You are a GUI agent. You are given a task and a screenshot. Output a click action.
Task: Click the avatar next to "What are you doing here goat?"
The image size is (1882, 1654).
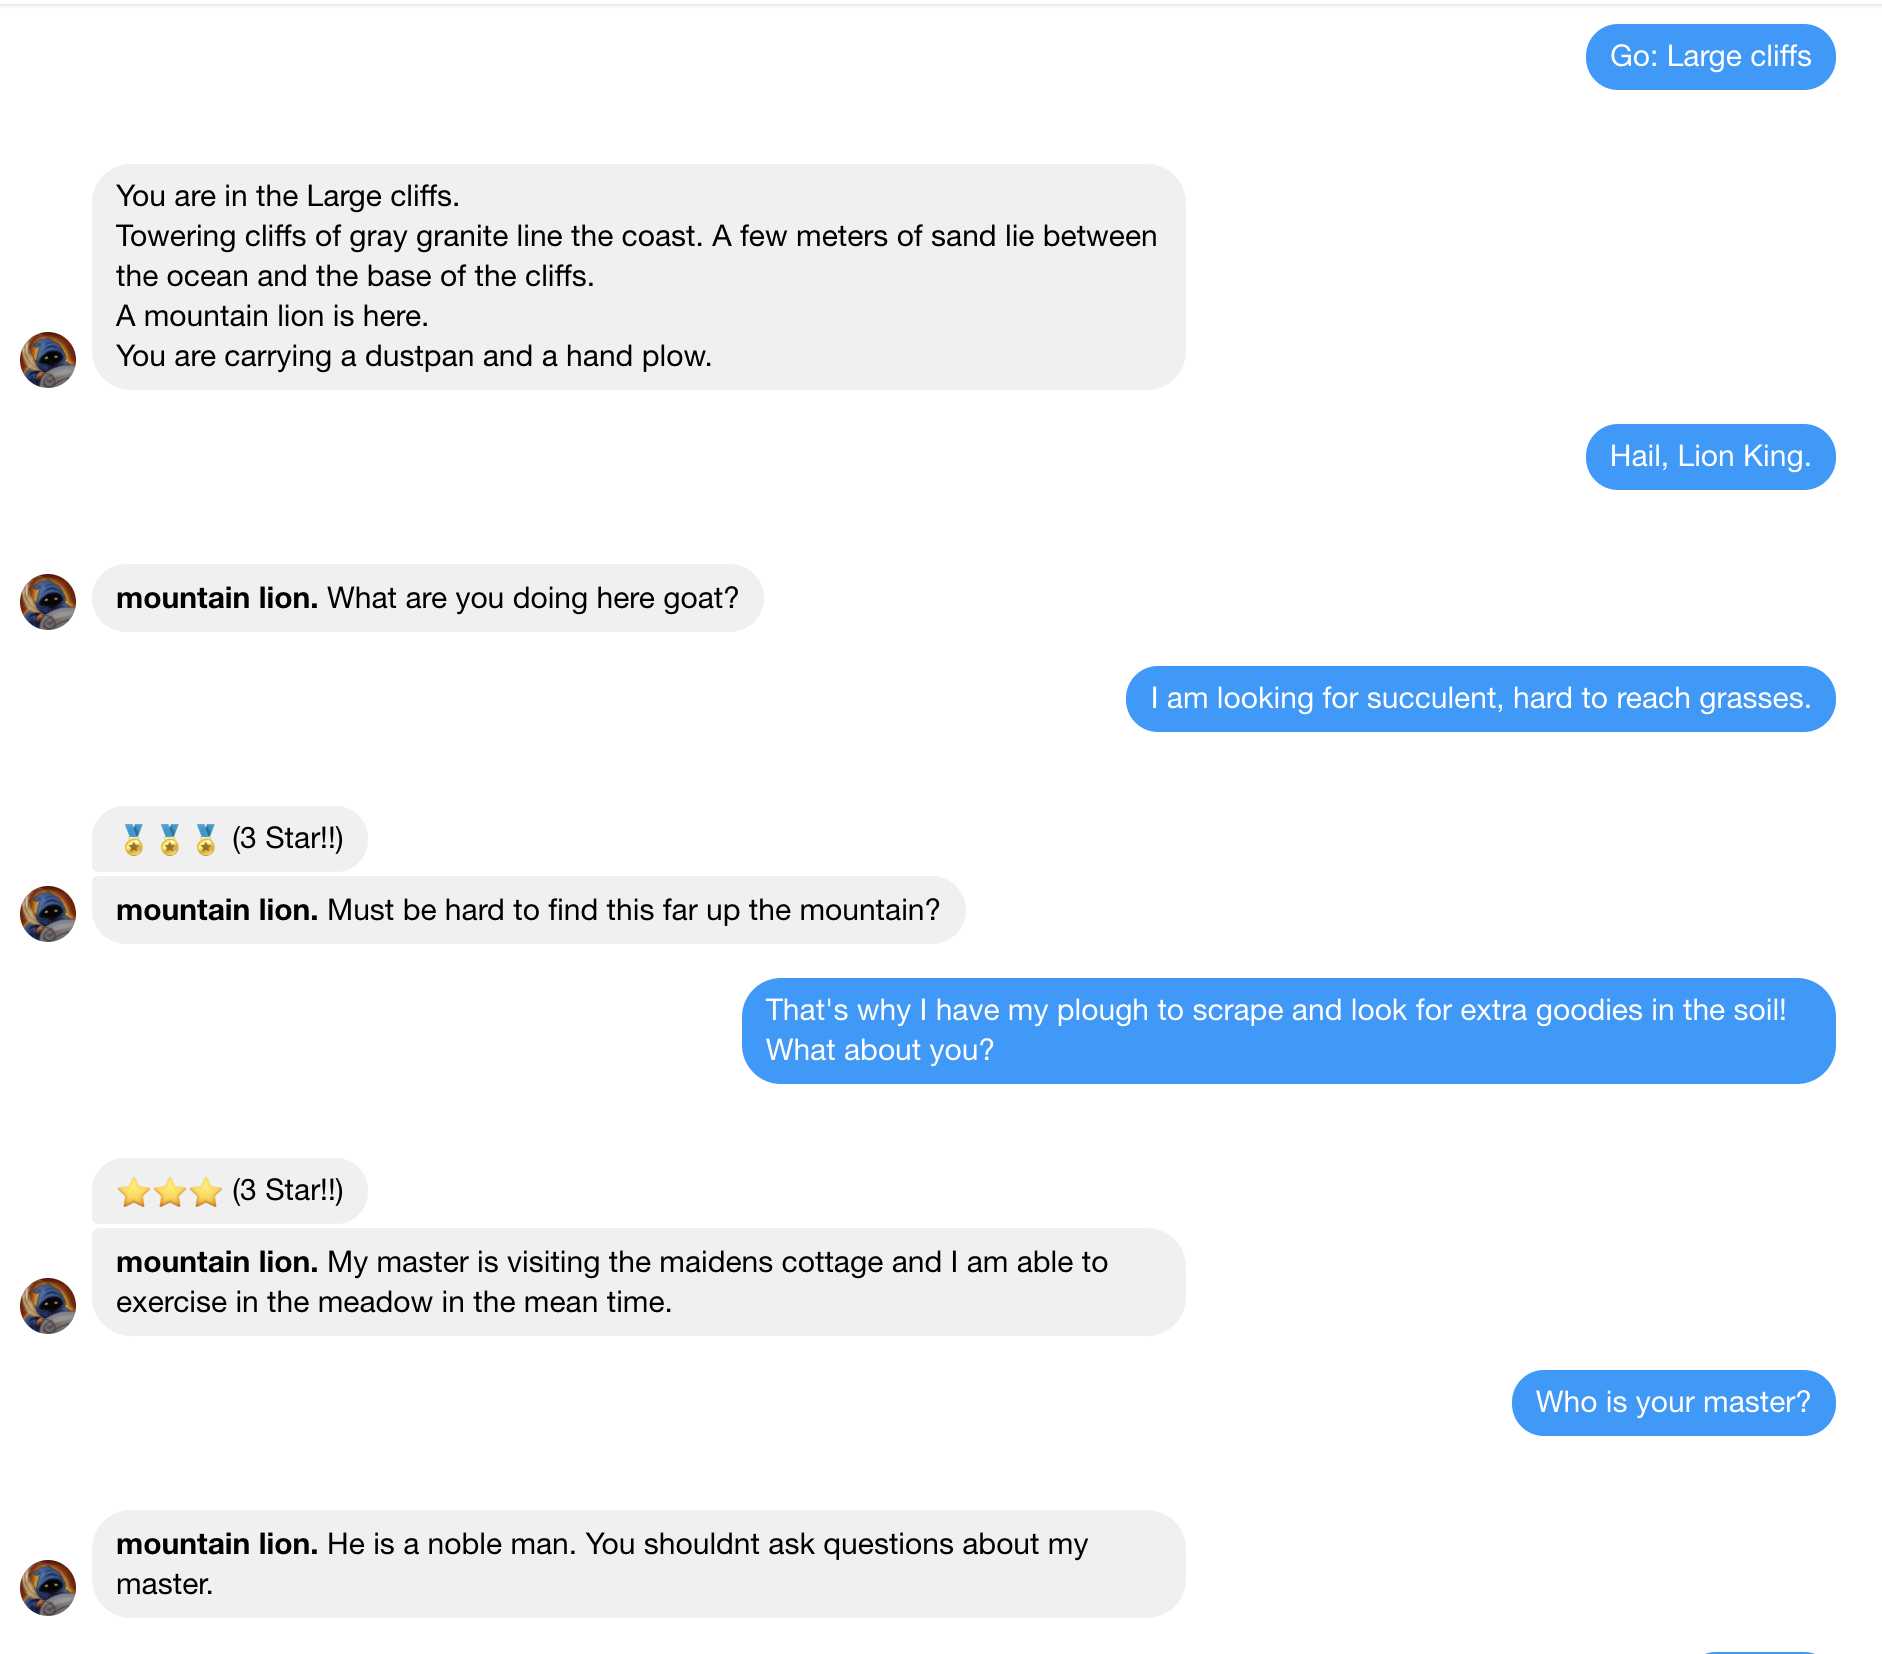tap(48, 602)
